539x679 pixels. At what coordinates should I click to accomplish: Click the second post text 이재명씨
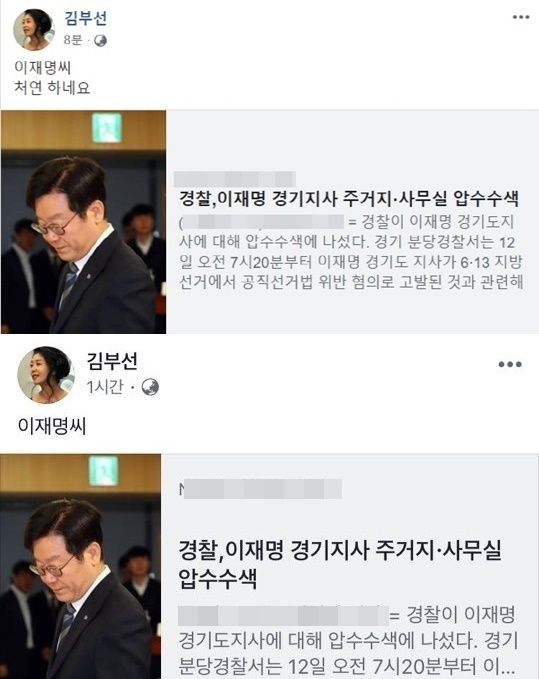tap(52, 426)
